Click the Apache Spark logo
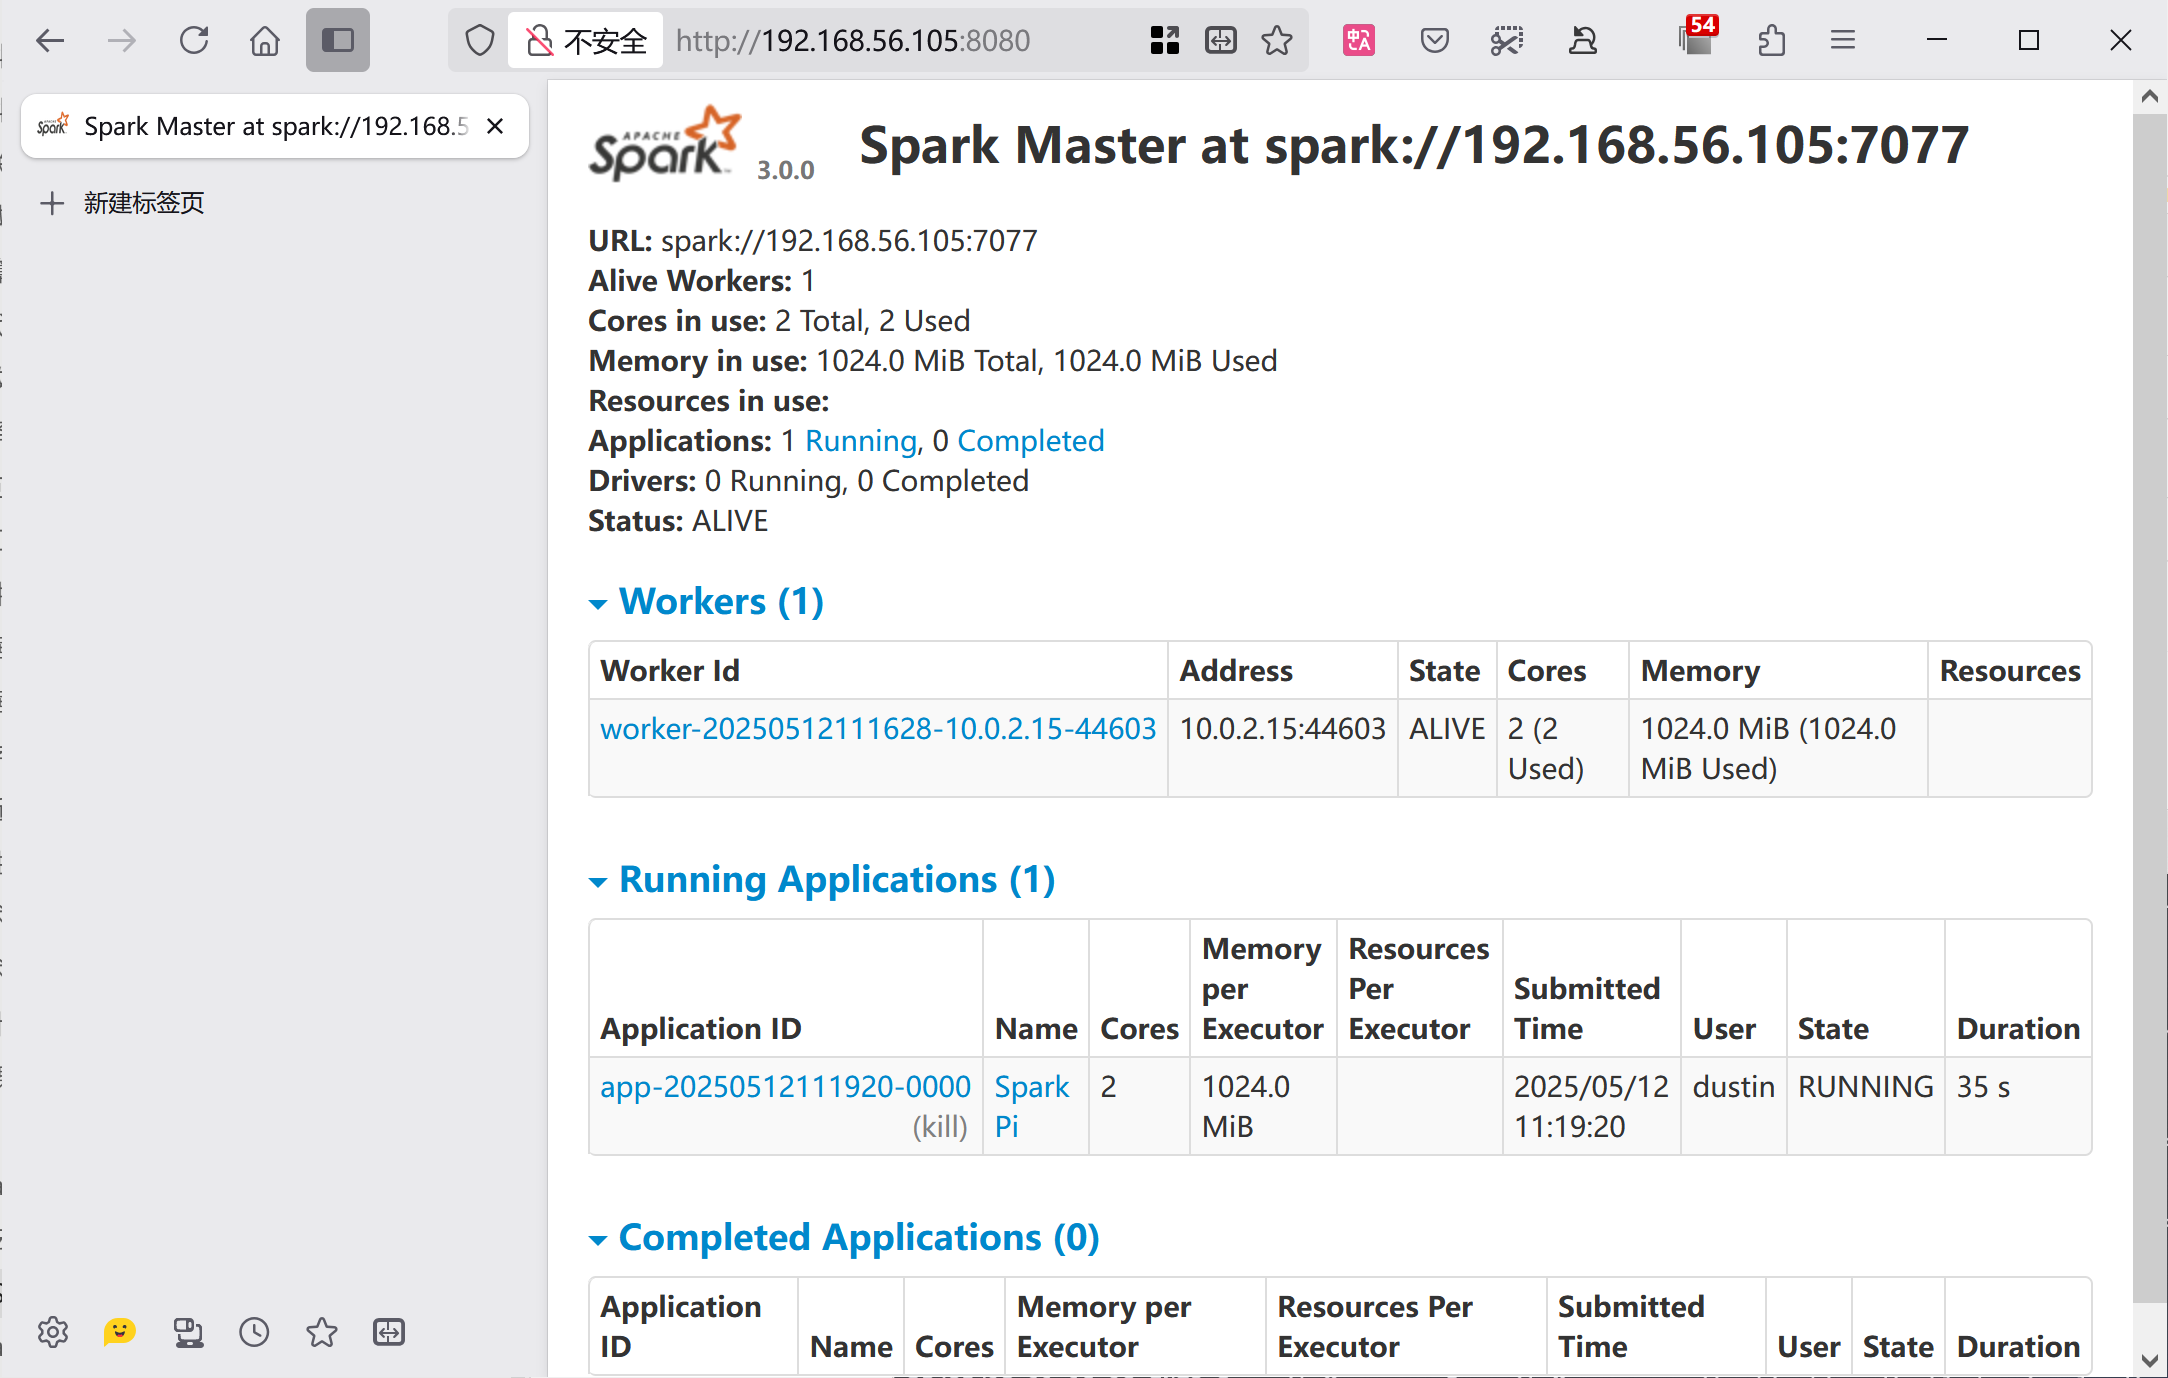The width and height of the screenshot is (2168, 1378). 665,144
